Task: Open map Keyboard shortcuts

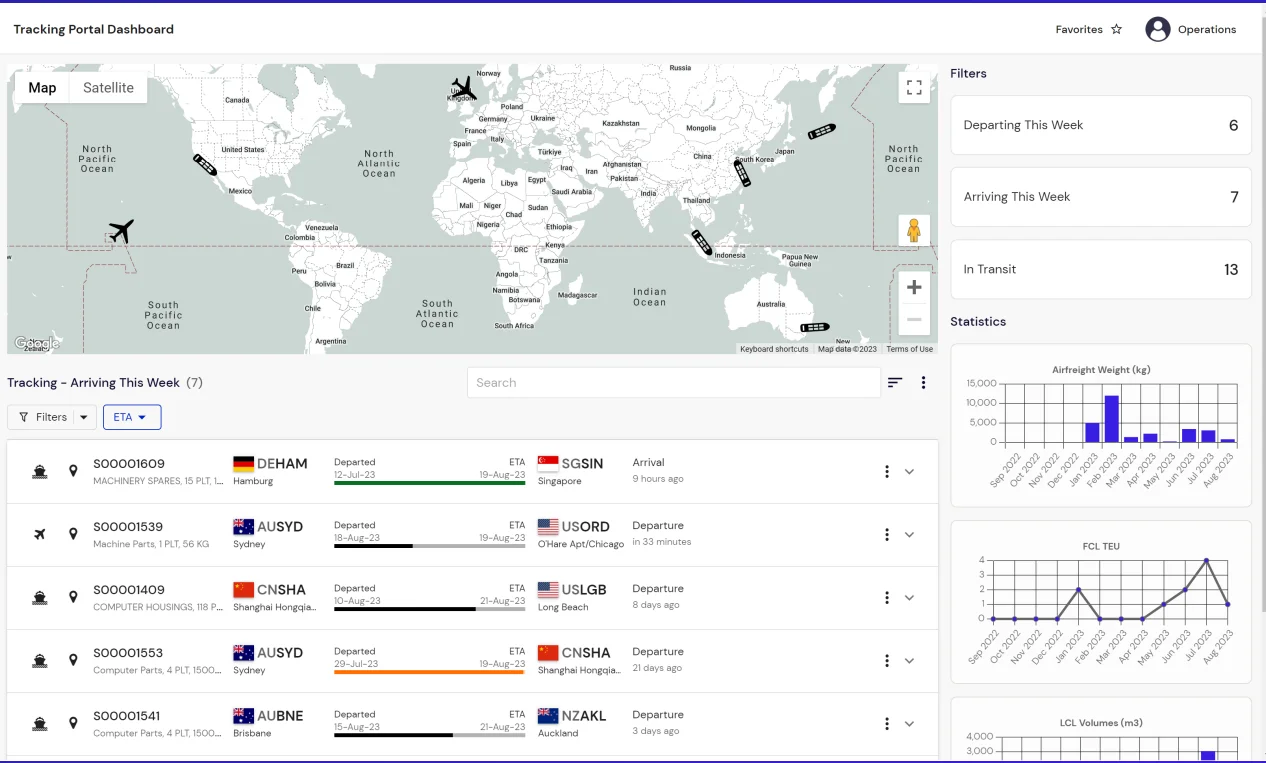Action: click(774, 349)
